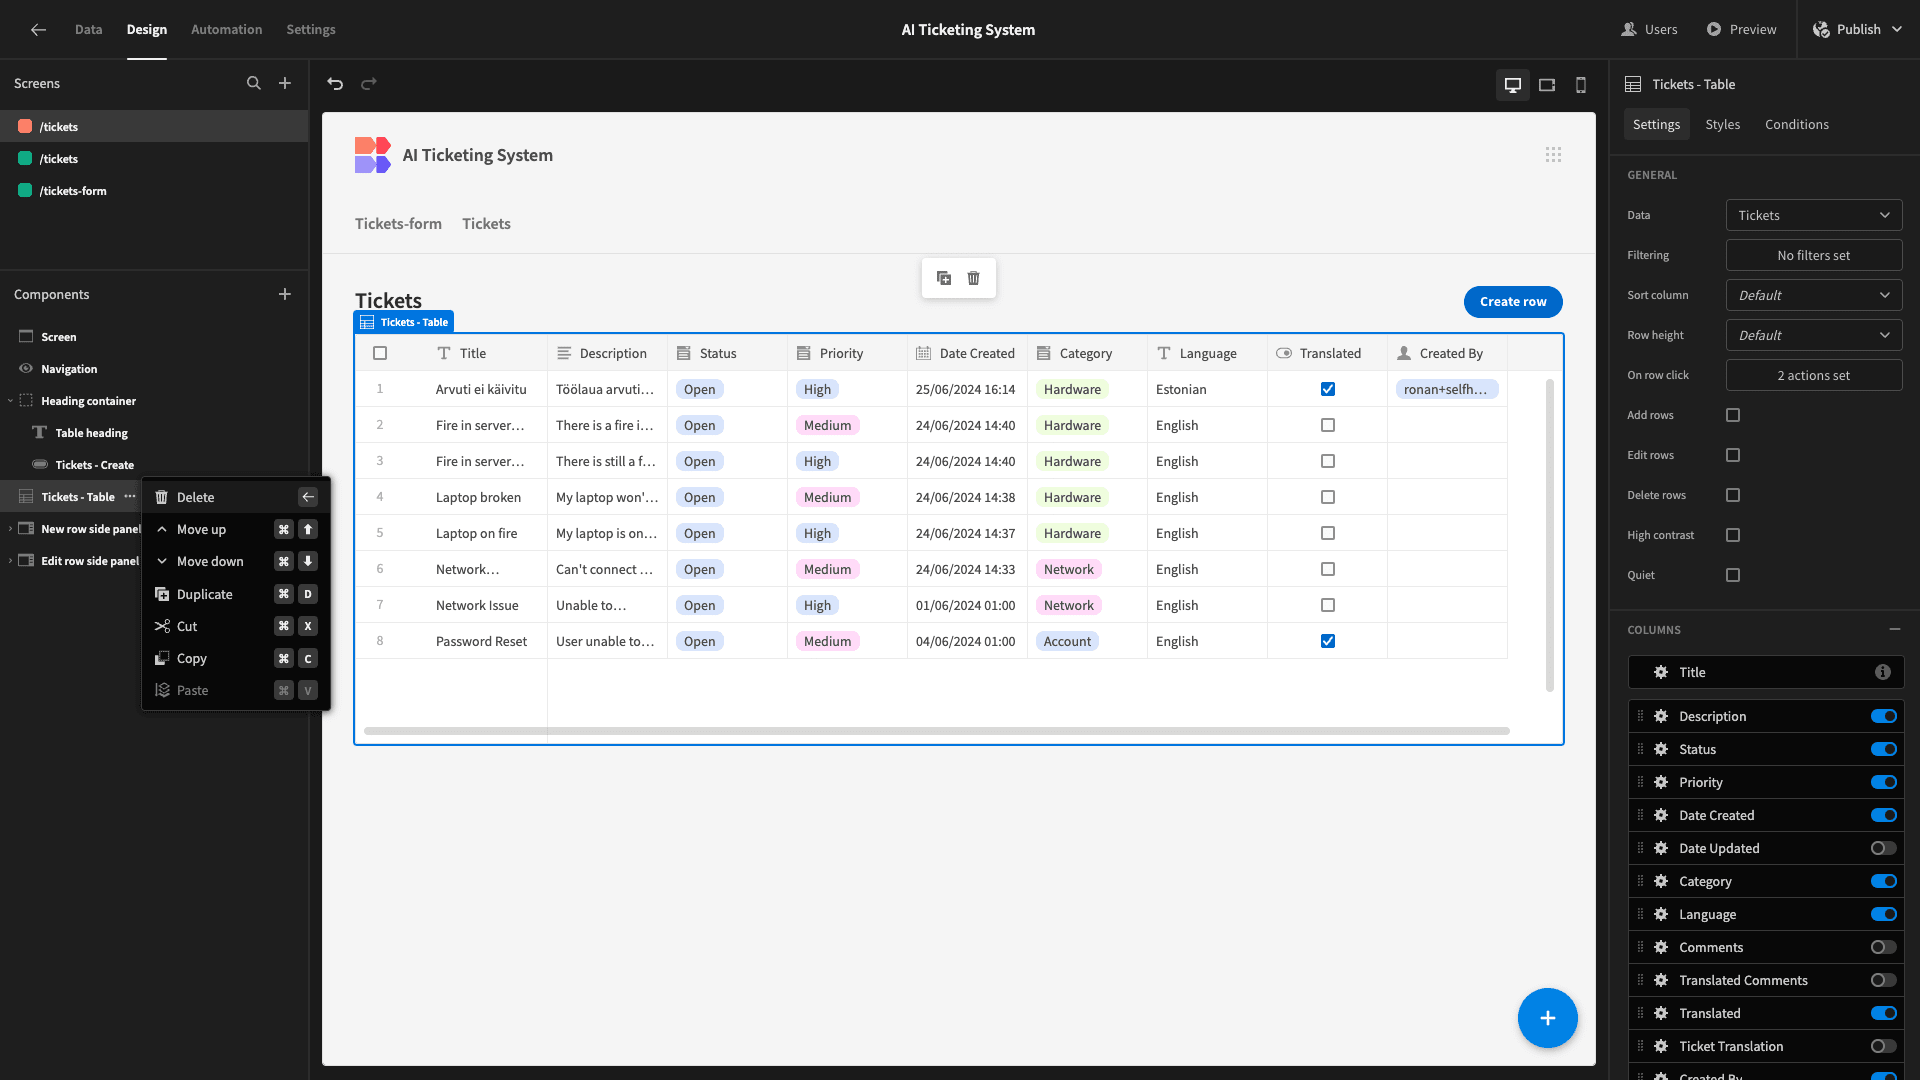Image resolution: width=1920 pixels, height=1080 pixels.
Task: Turn off the Category column toggle
Action: pos(1884,881)
